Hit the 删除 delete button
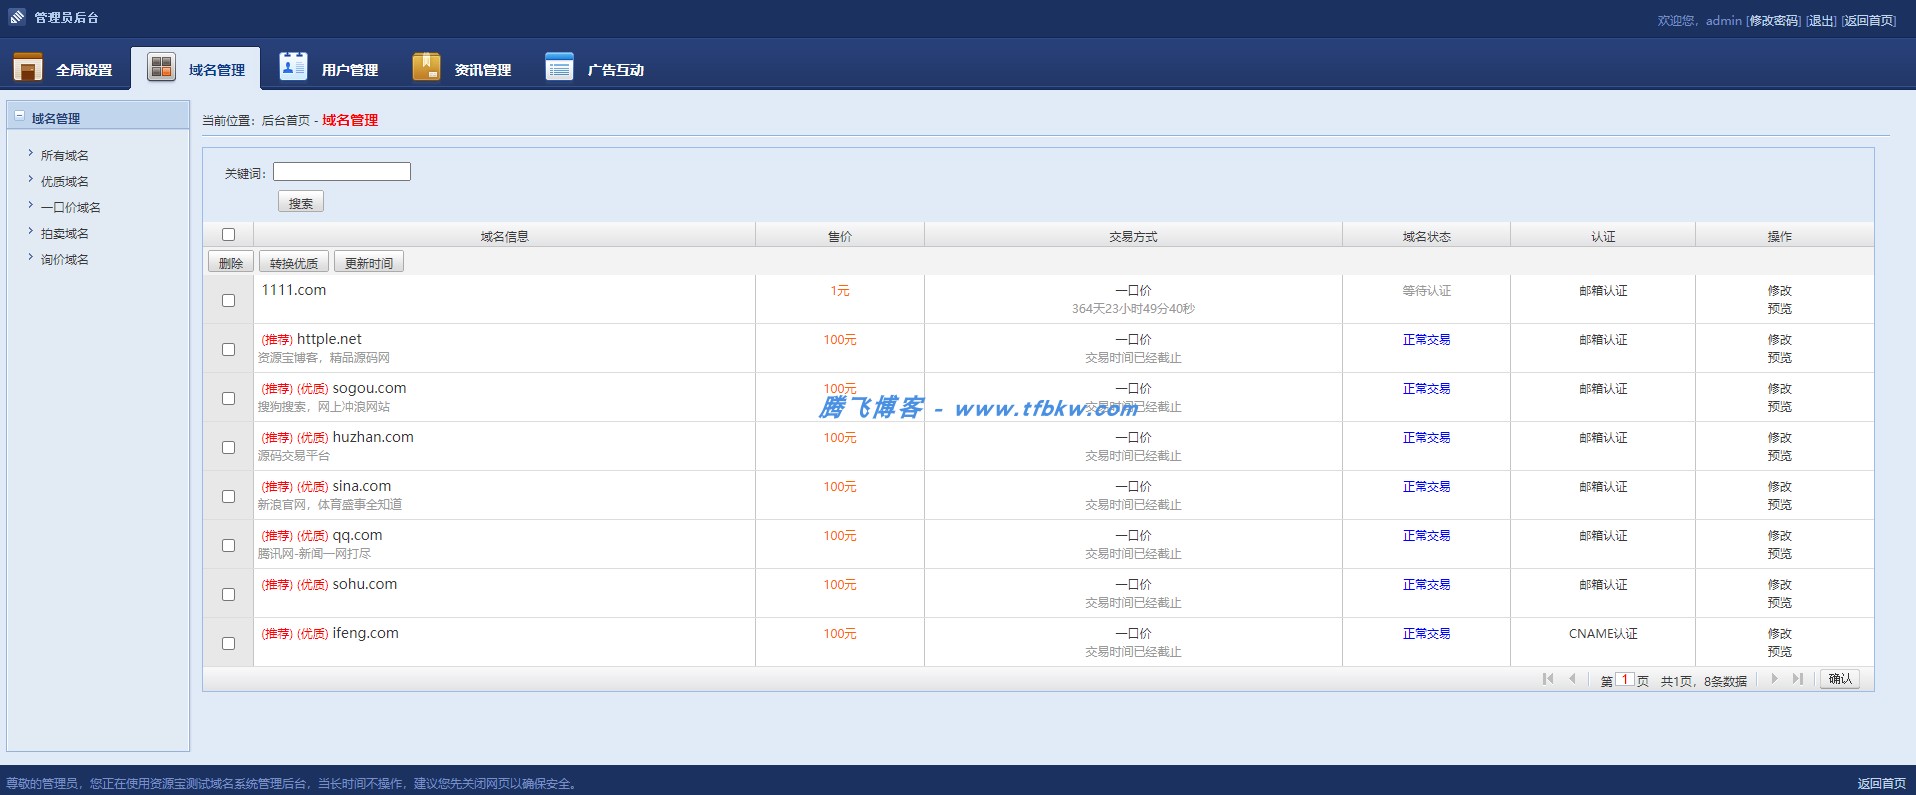The height and width of the screenshot is (795, 1916). (231, 263)
